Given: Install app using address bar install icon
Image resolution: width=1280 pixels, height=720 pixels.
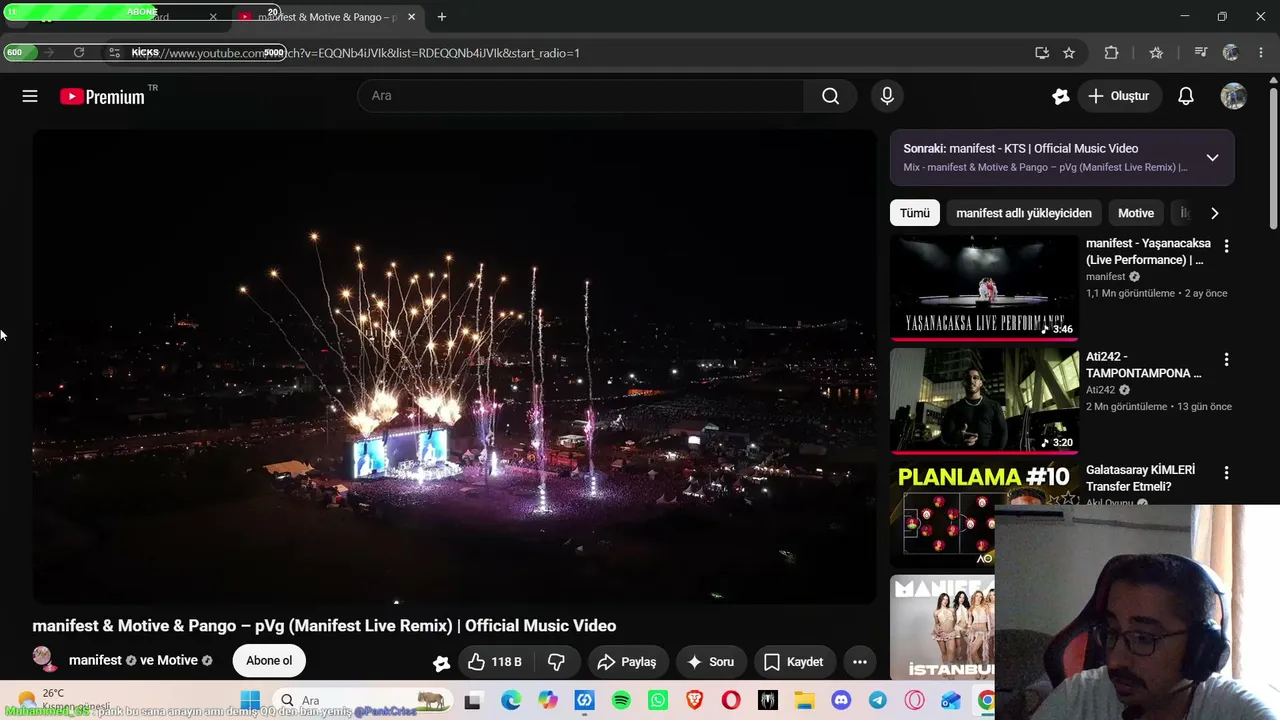Looking at the screenshot, I should [x=1042, y=53].
